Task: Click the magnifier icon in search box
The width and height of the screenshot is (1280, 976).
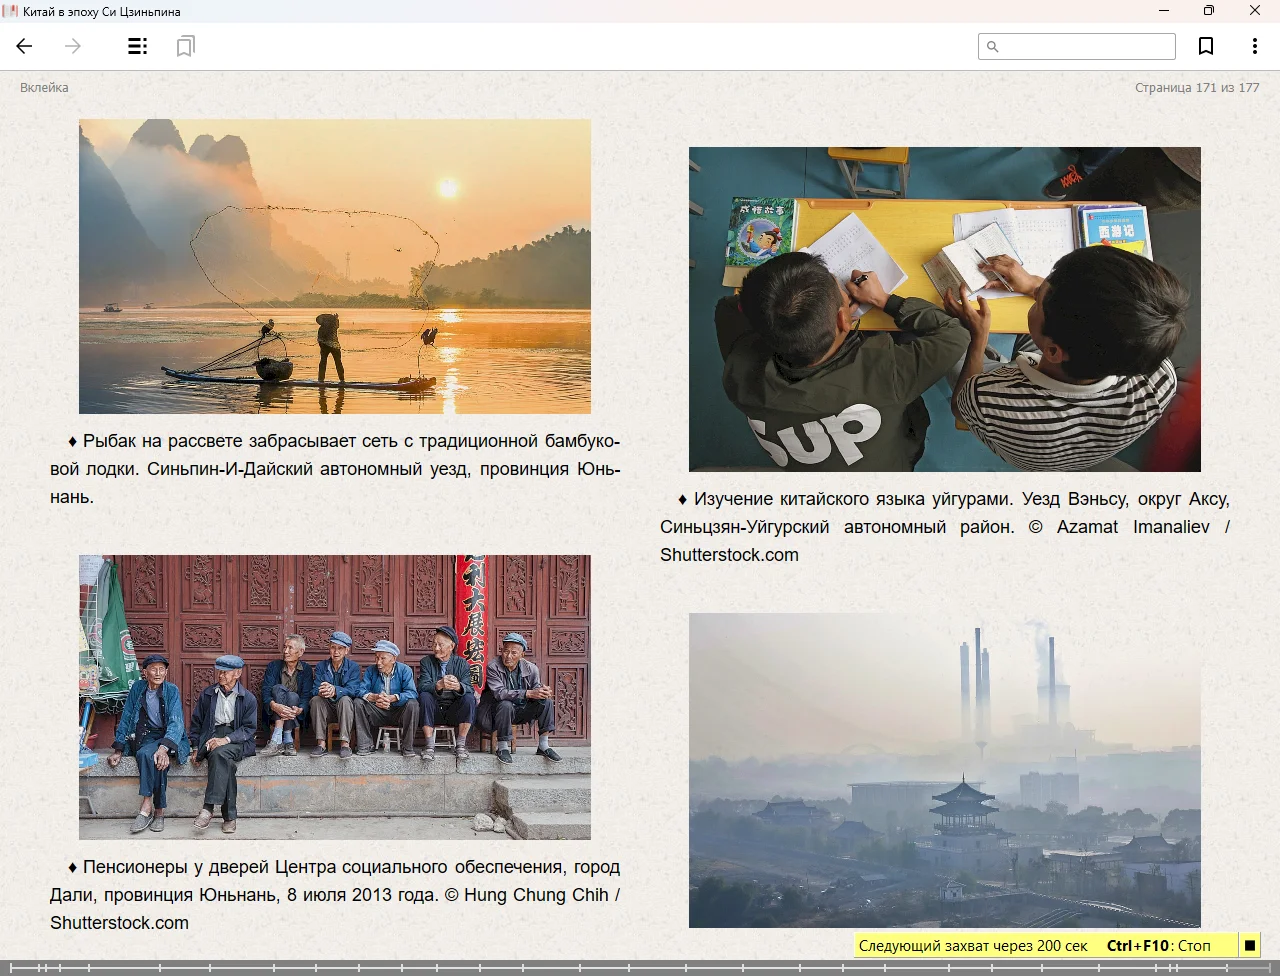Action: 992,46
